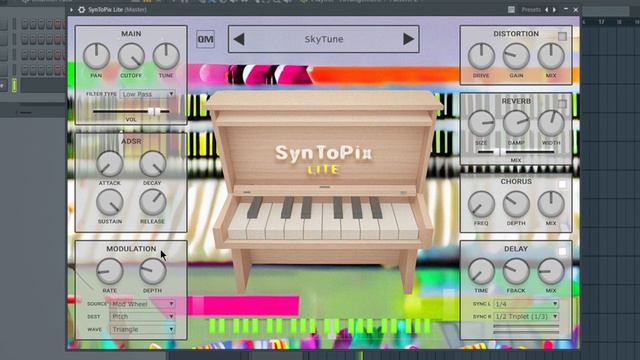Go to previous preset with left arrow
This screenshot has width=640, height=360.
coord(239,39)
